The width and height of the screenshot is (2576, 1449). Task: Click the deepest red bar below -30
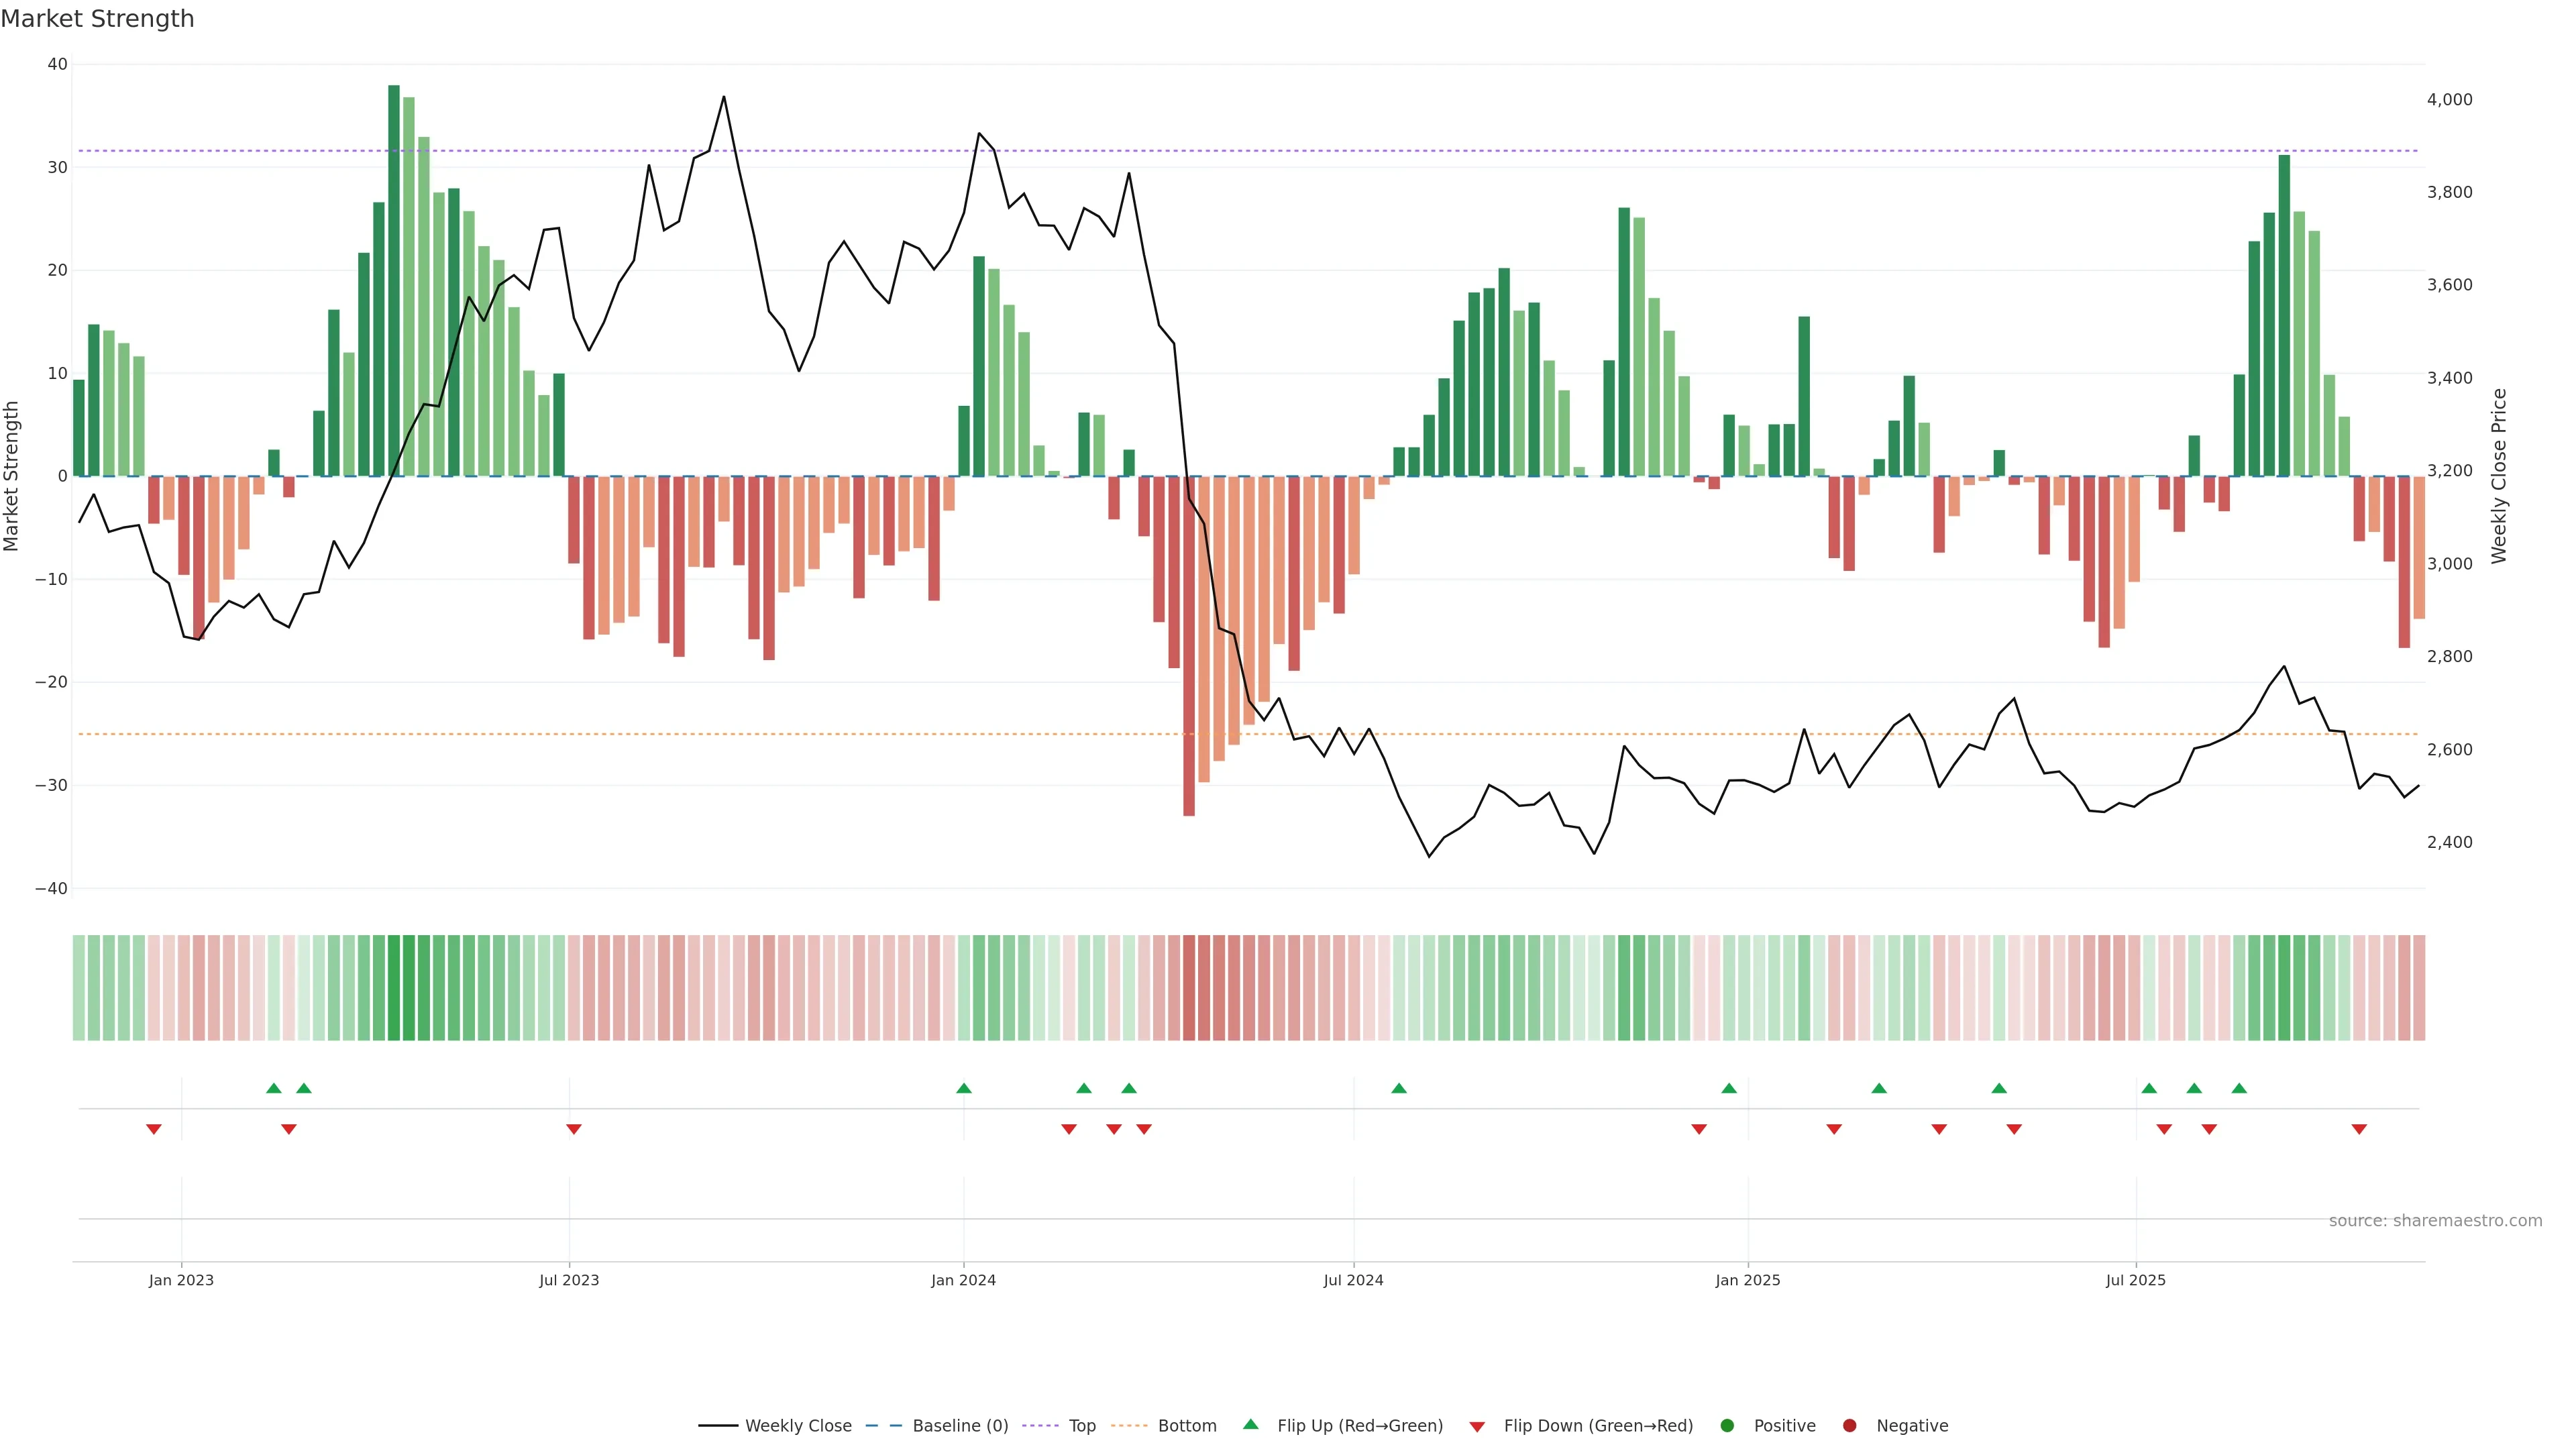click(1189, 645)
